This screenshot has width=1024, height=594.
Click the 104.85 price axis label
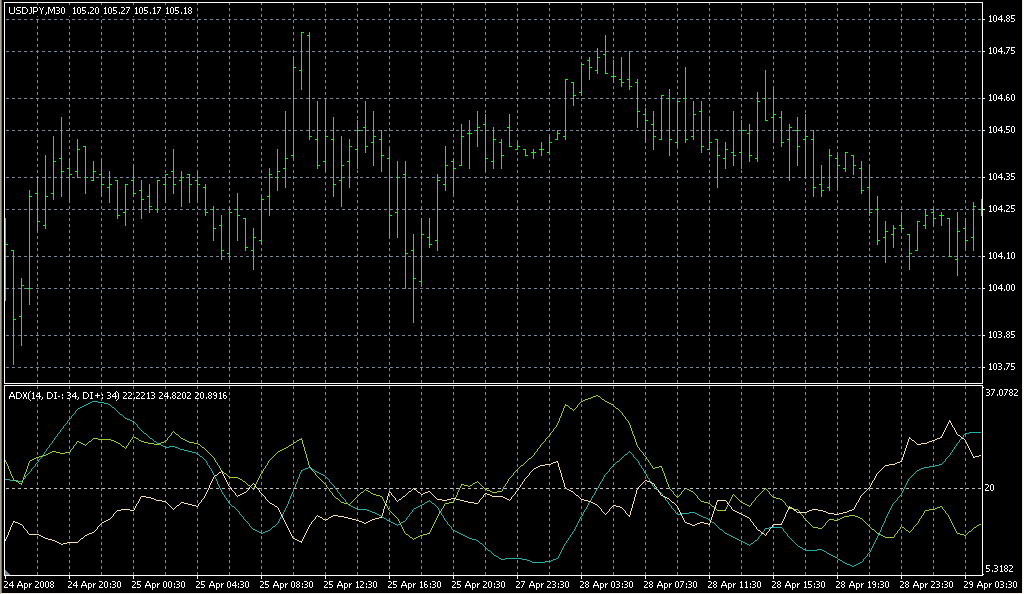click(x=1001, y=18)
